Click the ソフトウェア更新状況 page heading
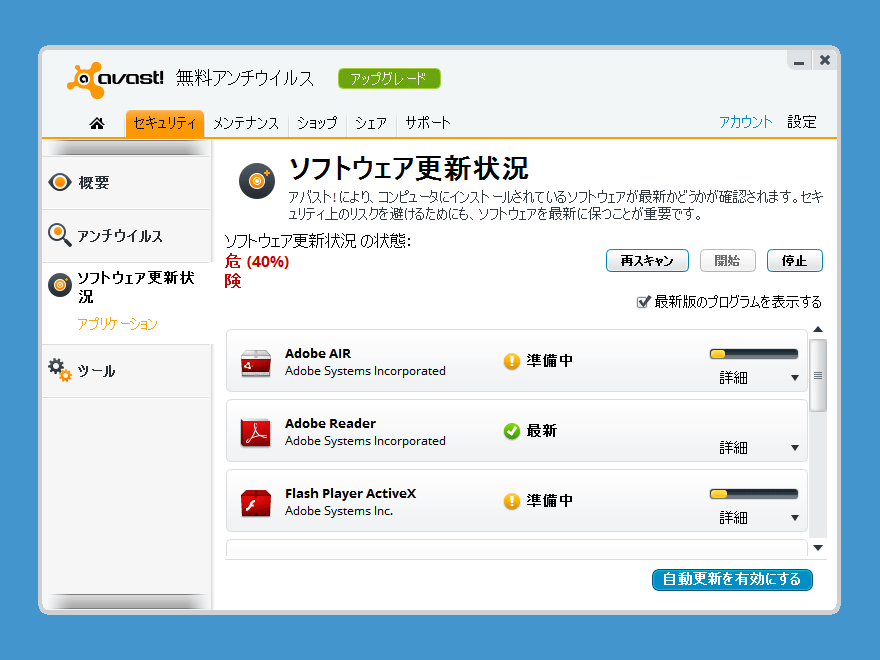 tap(409, 168)
